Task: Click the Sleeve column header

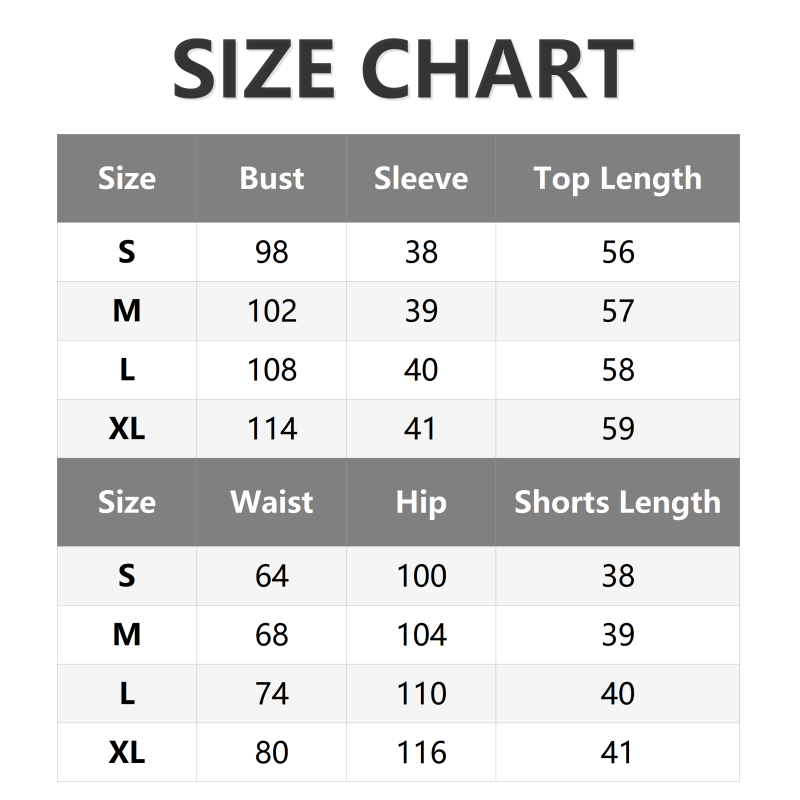Action: pos(421,178)
